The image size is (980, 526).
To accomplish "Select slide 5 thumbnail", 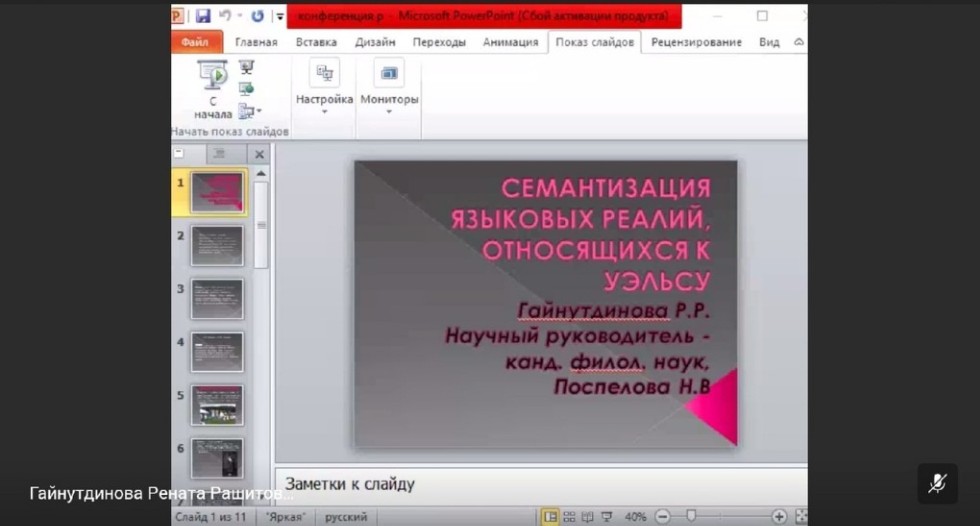I will point(217,405).
